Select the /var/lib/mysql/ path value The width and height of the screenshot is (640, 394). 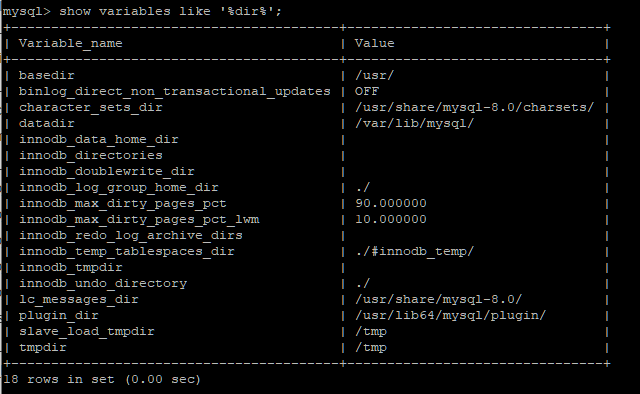click(x=414, y=123)
